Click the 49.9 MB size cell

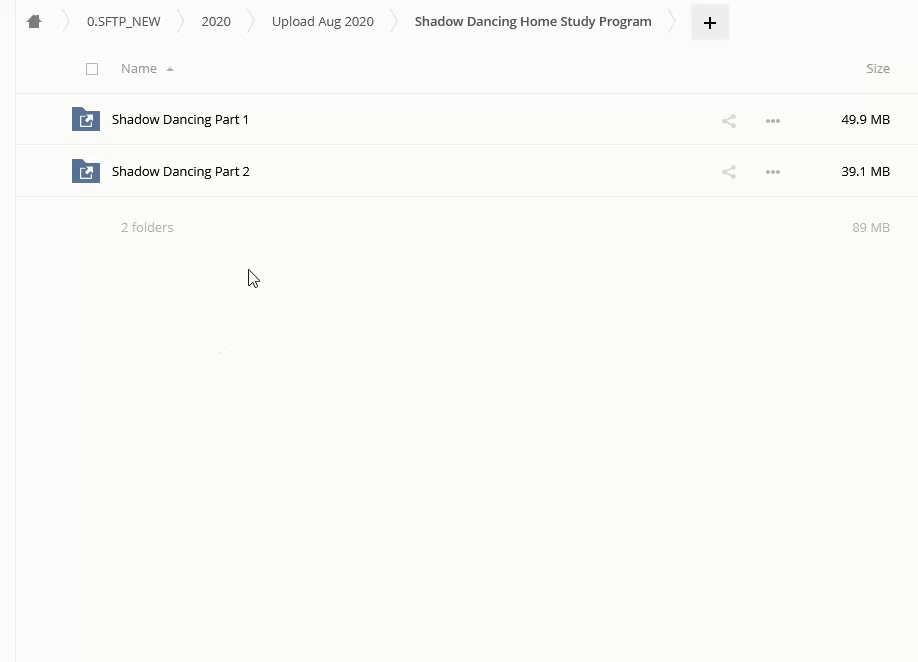865,119
